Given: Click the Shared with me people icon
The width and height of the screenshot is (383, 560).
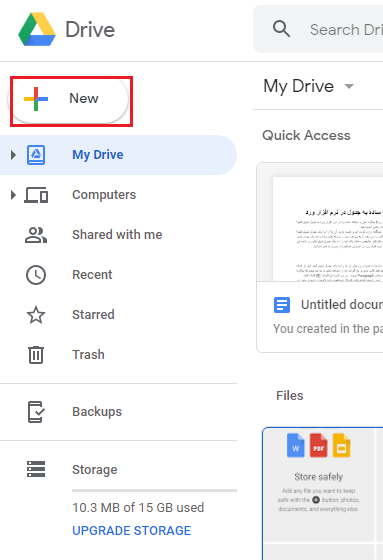Looking at the screenshot, I should coord(36,235).
